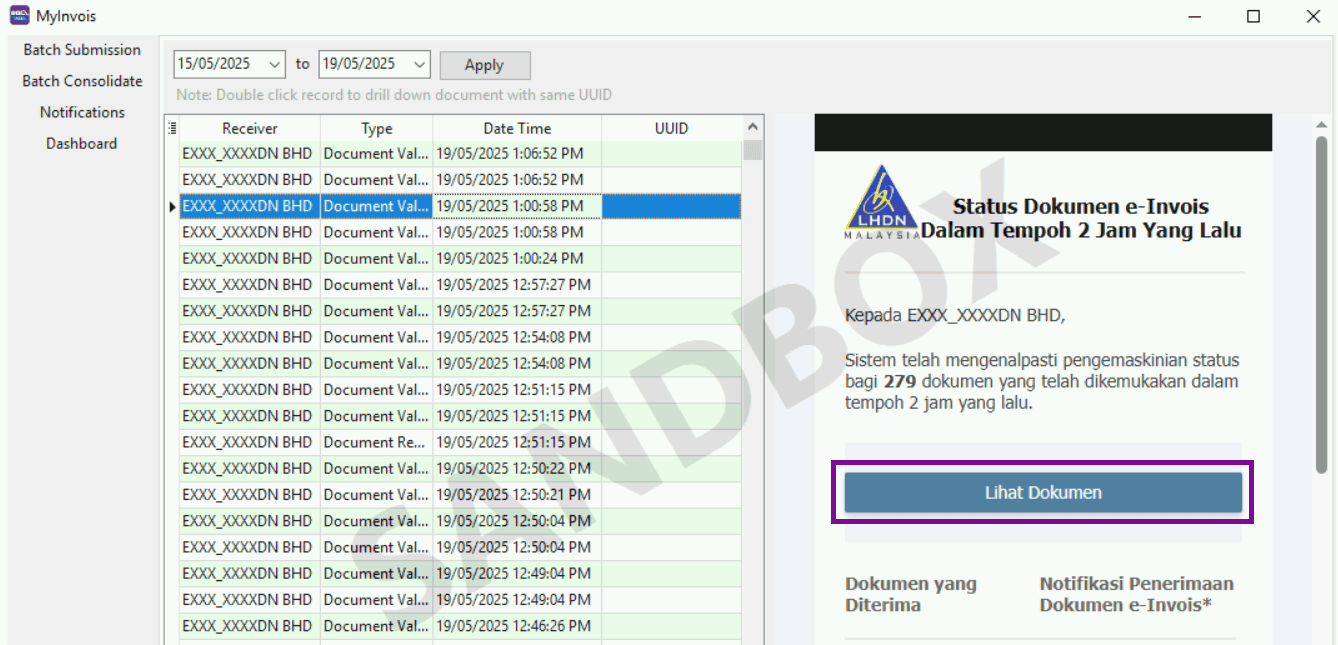Sort by the UUID column header
This screenshot has width=1338, height=645.
coord(672,128)
